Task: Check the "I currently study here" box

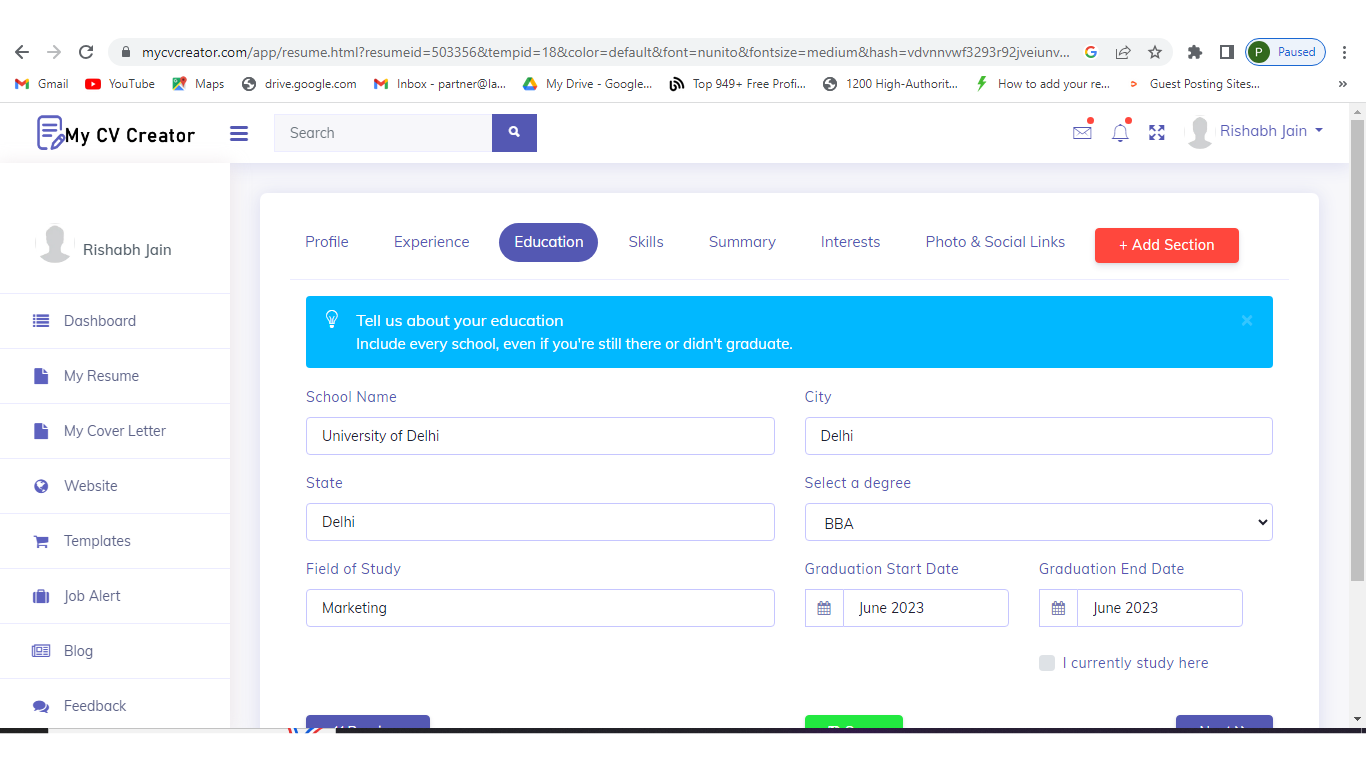Action: click(x=1047, y=663)
